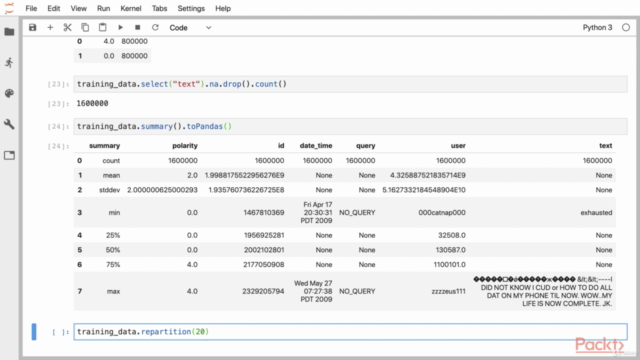Open the Settings menu

[191, 9]
